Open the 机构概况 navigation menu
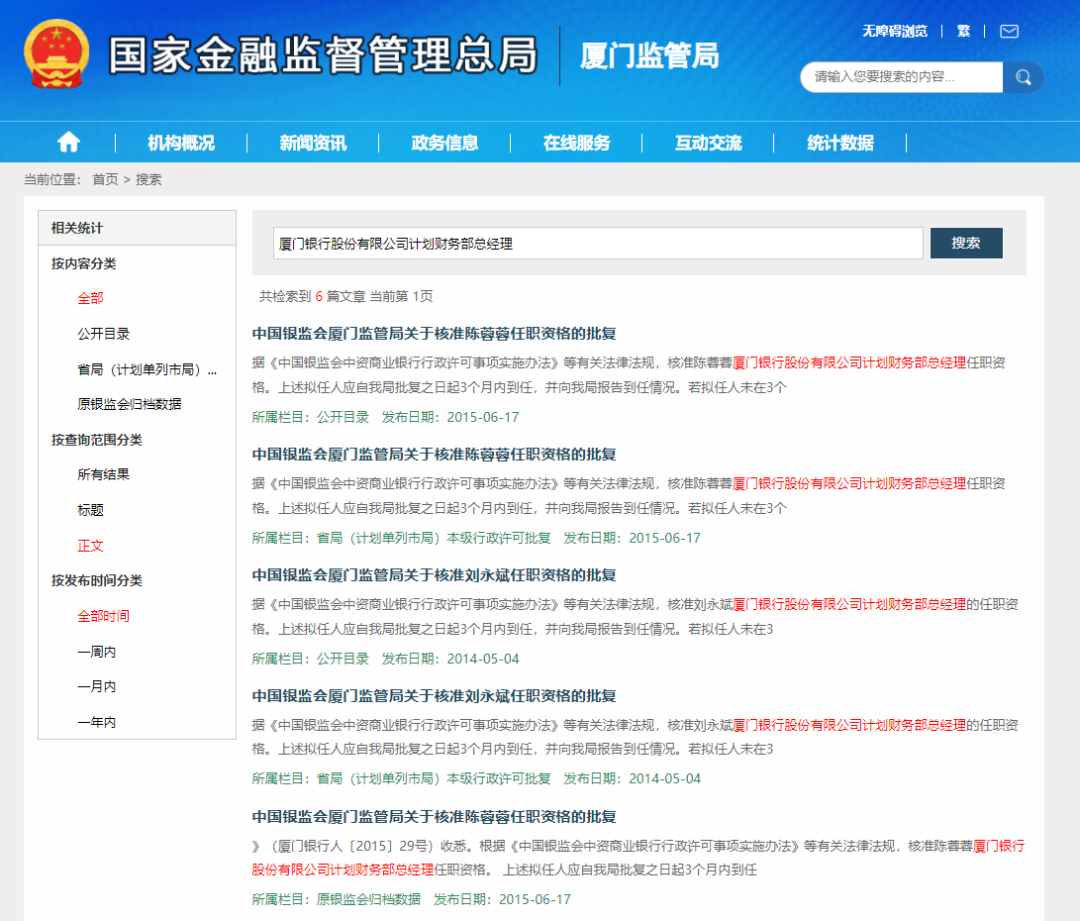Image resolution: width=1080 pixels, height=921 pixels. 181,143
